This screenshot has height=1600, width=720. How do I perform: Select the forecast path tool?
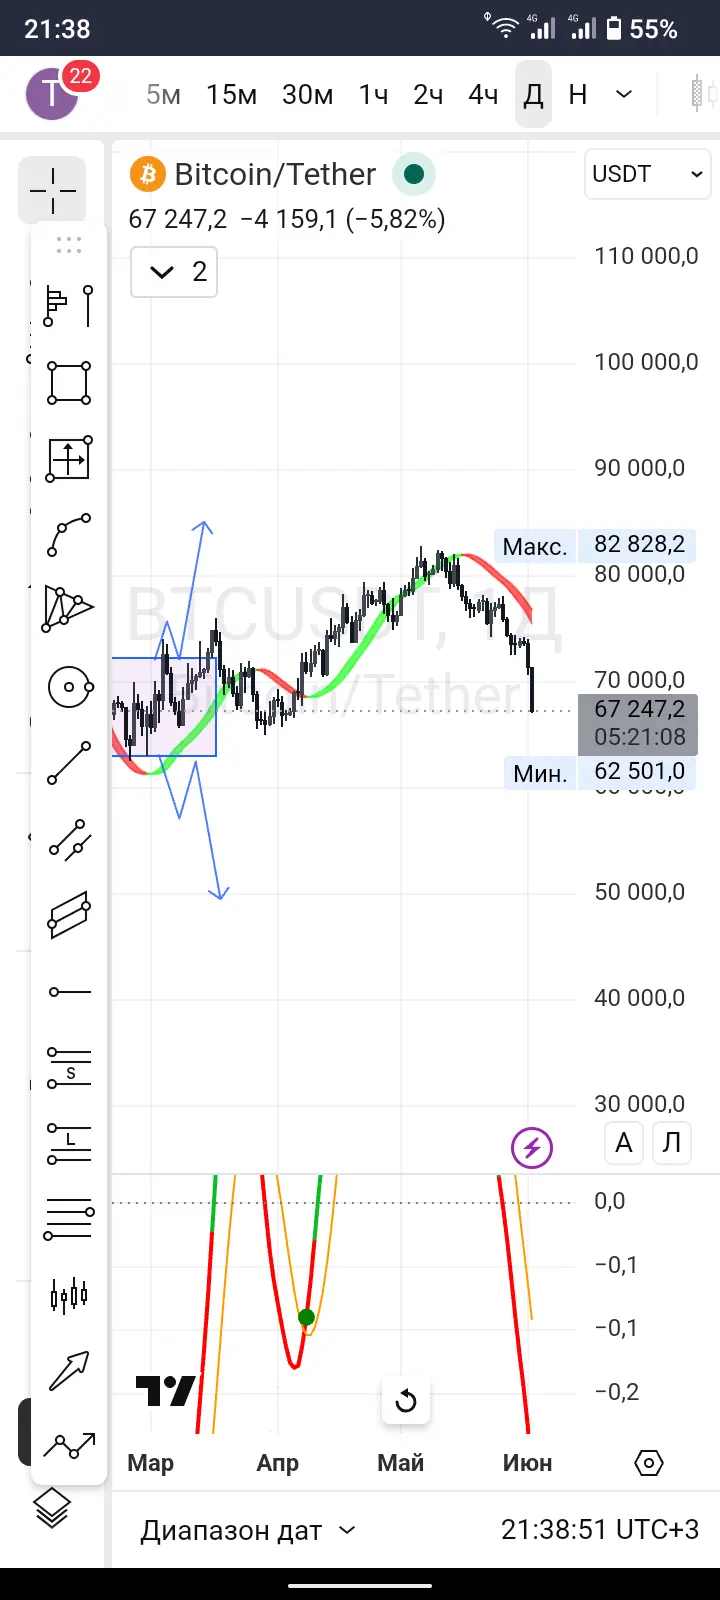click(x=70, y=1445)
